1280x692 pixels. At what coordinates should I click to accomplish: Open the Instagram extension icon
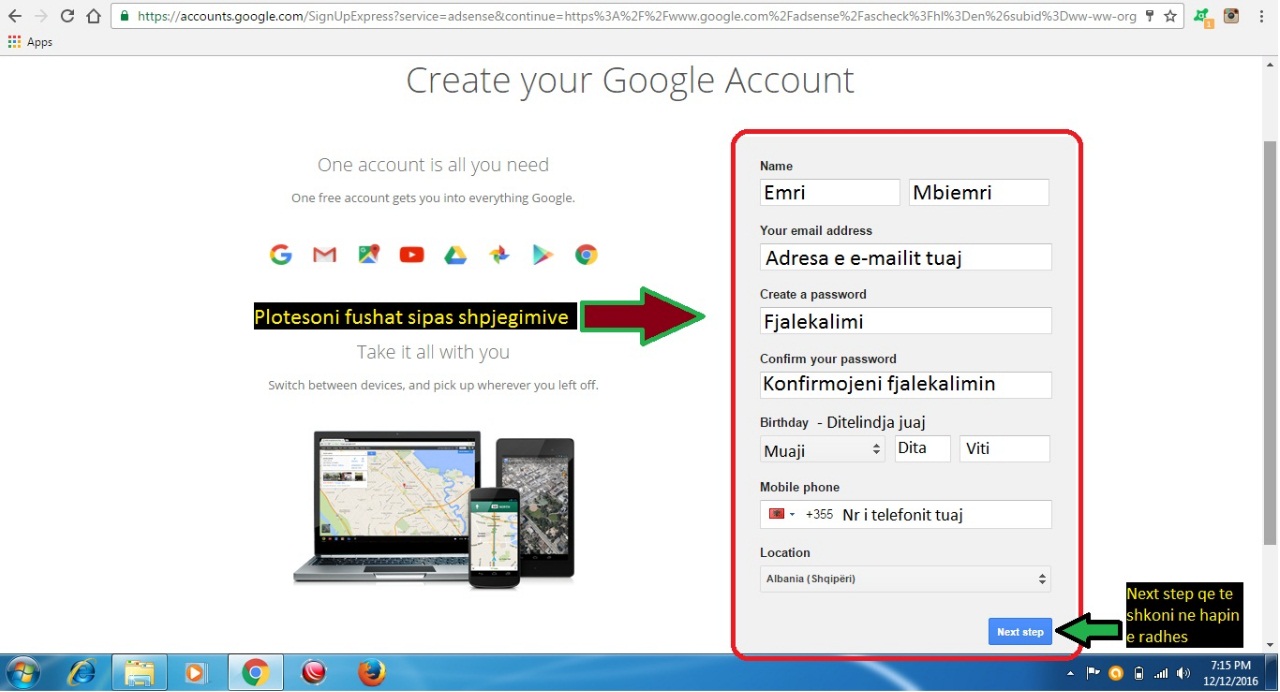[x=1232, y=16]
